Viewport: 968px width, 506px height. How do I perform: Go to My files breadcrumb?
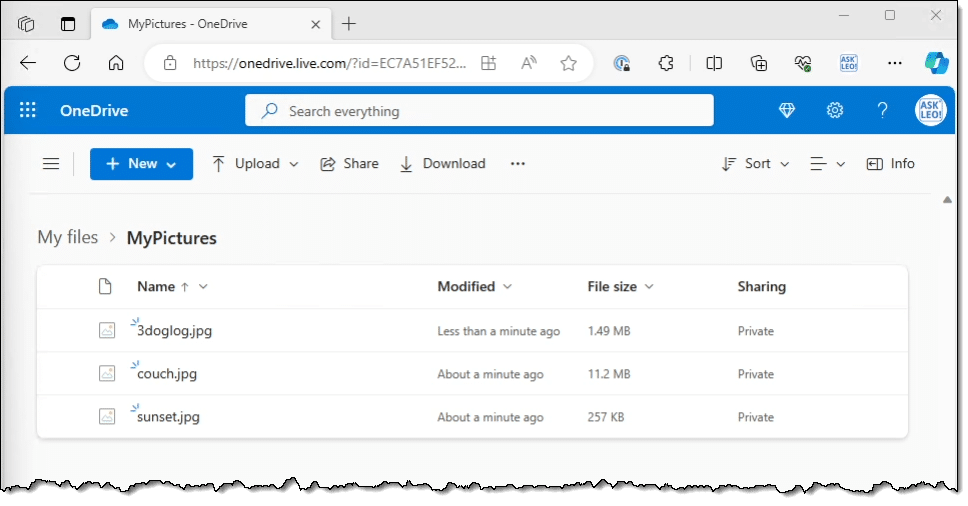pyautogui.click(x=68, y=237)
